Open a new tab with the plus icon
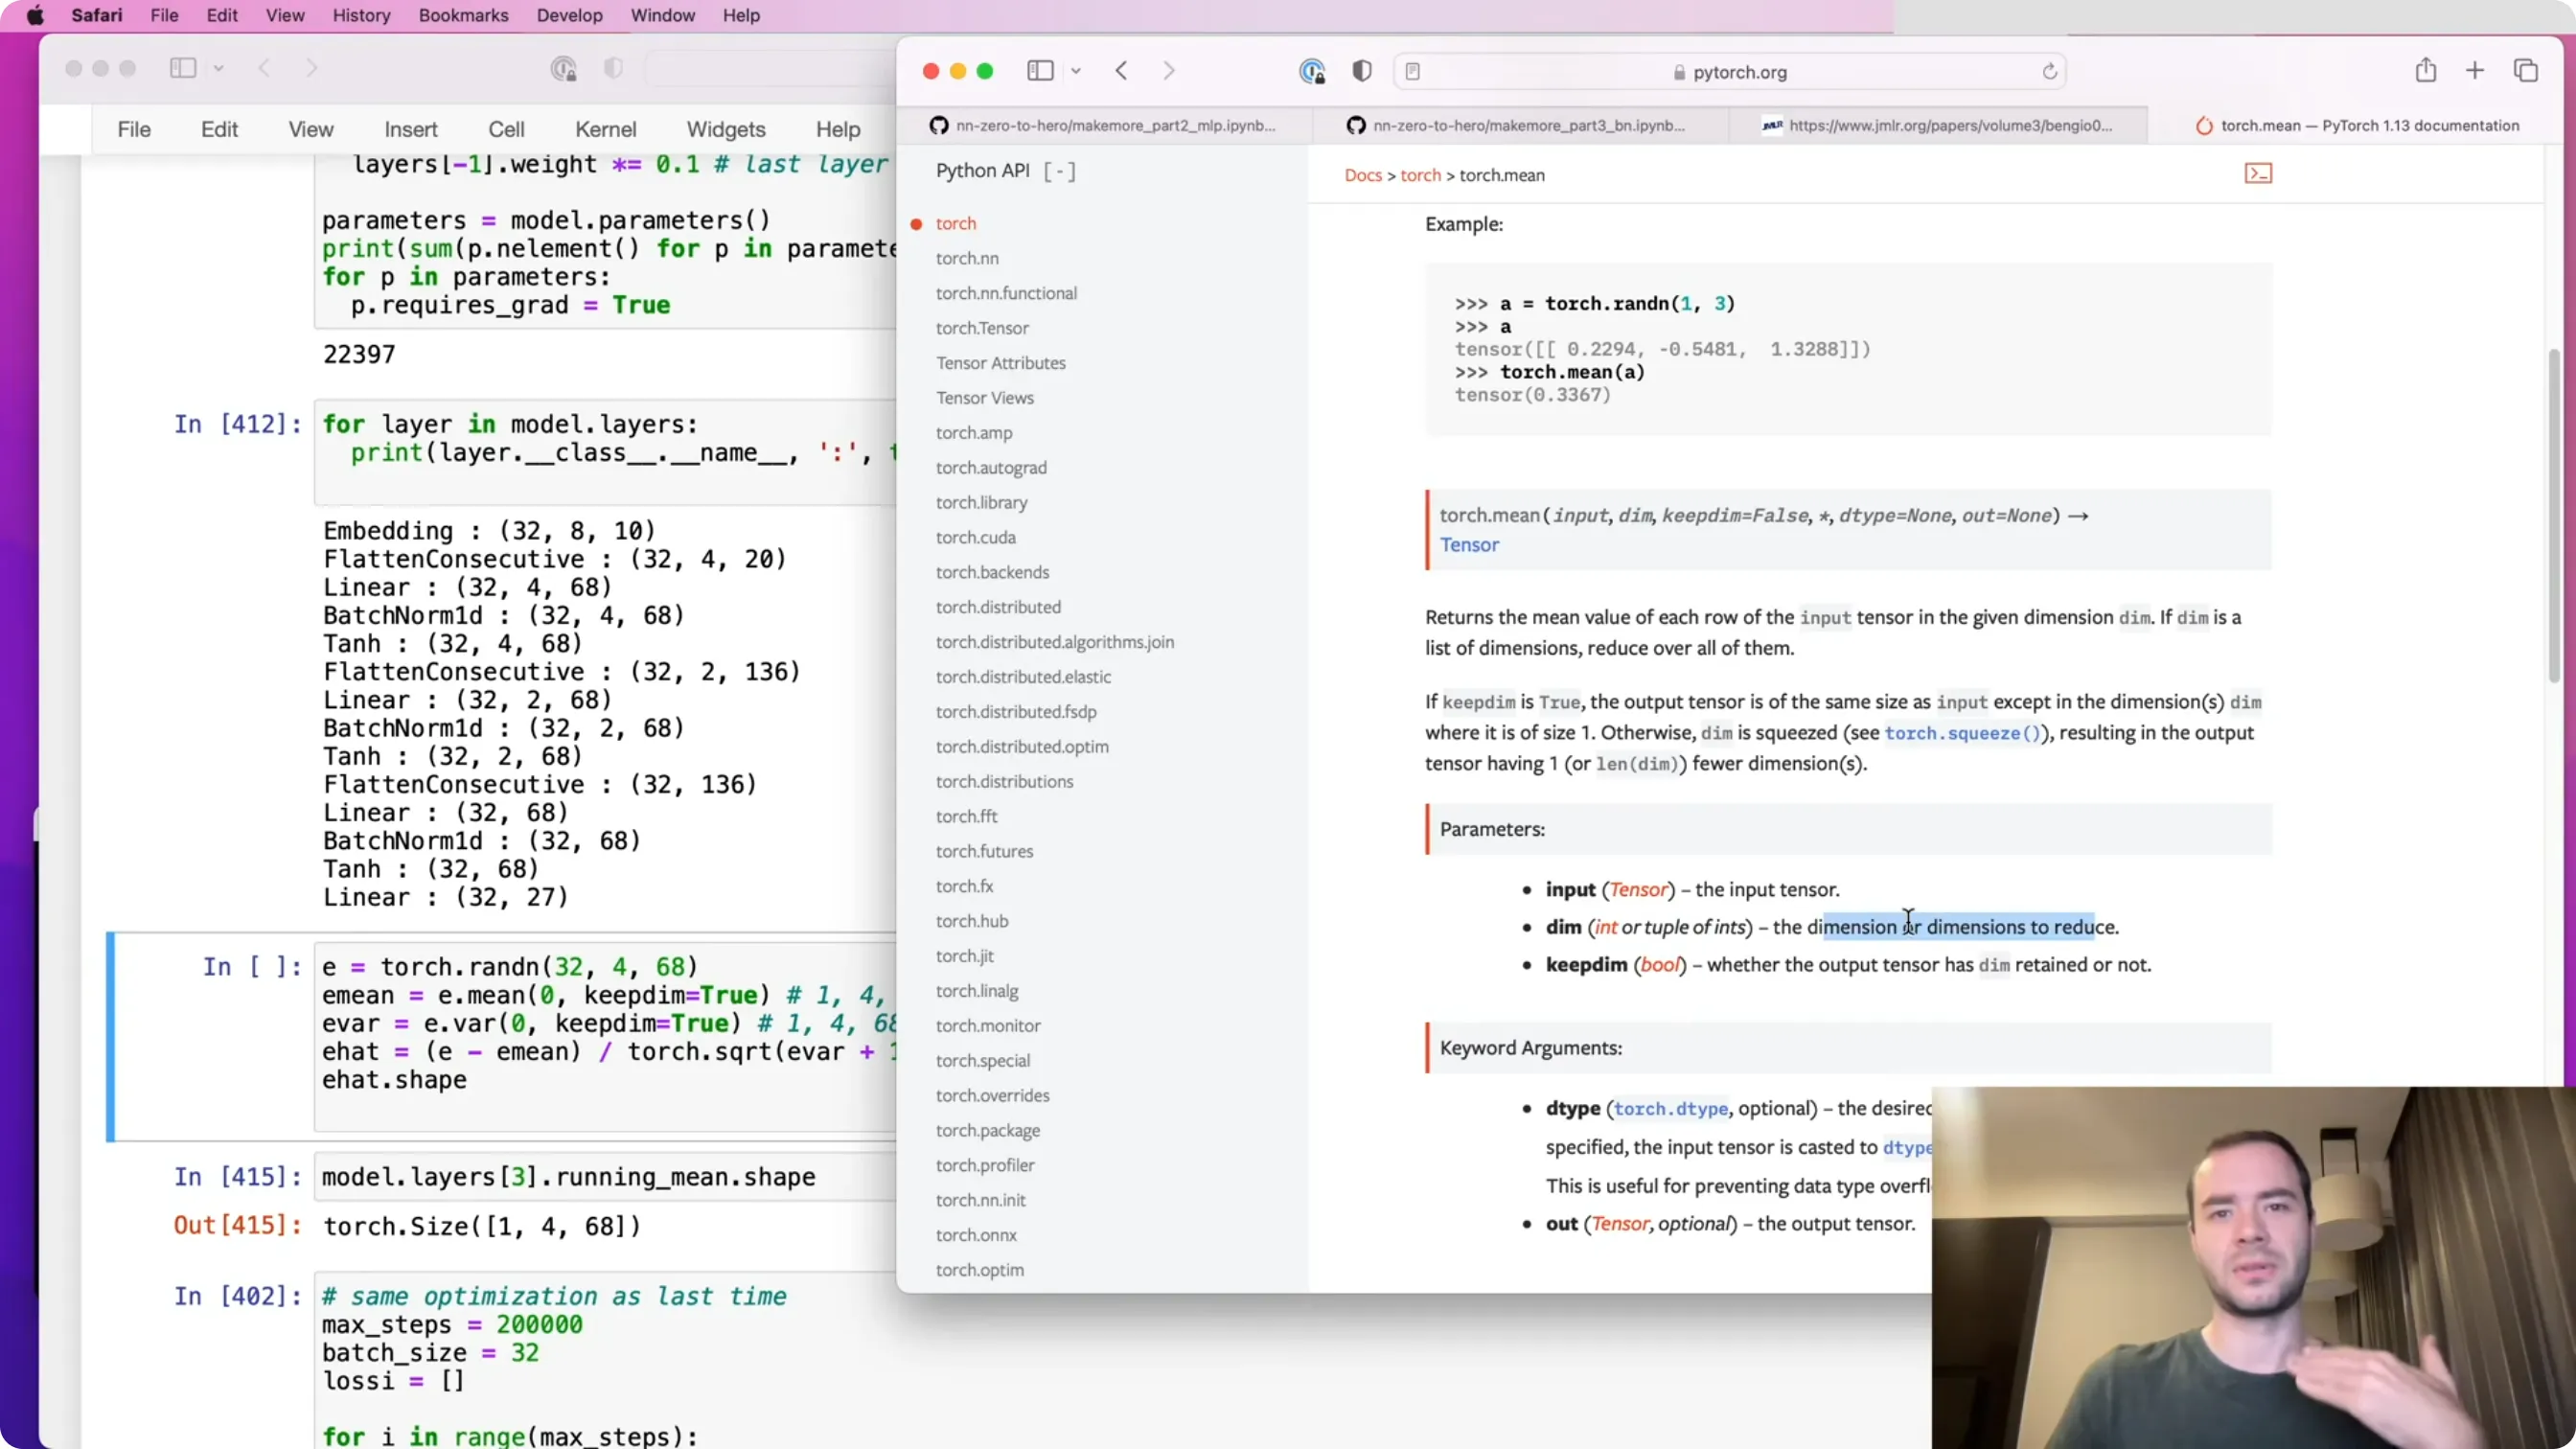This screenshot has height=1449, width=2576. [x=2475, y=71]
